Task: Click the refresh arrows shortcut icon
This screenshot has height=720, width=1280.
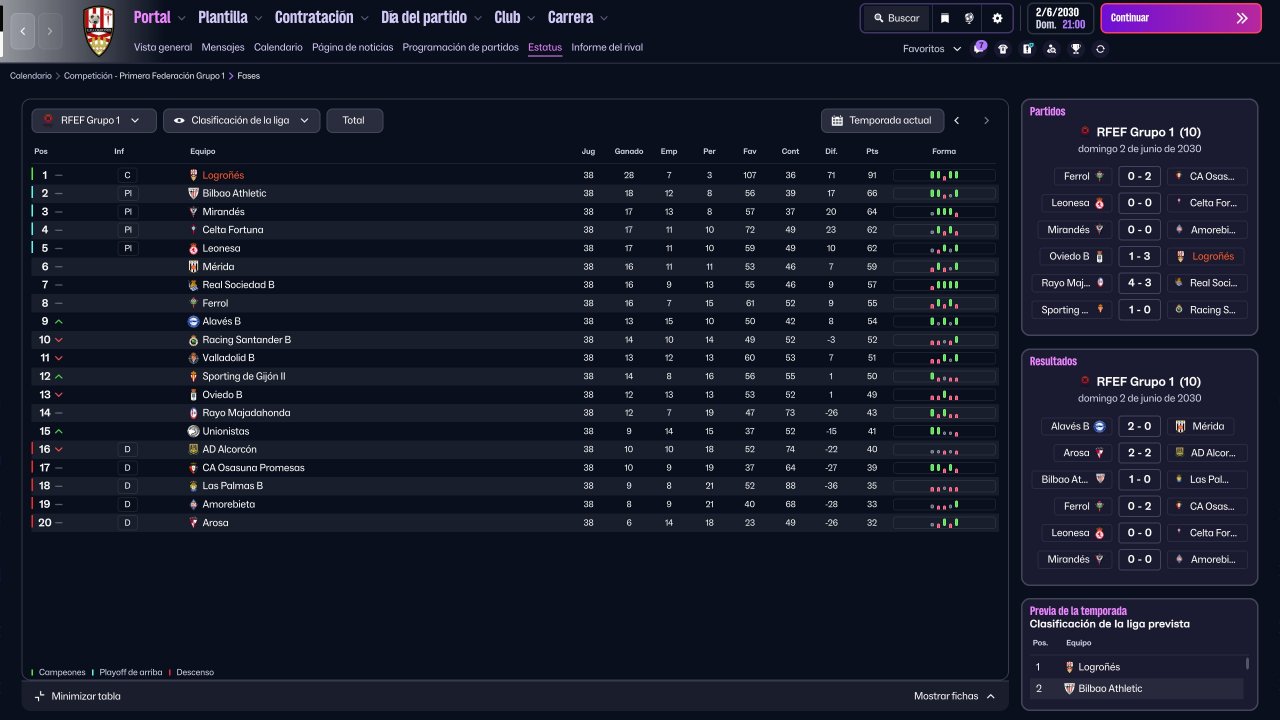Action: pyautogui.click(x=1100, y=48)
